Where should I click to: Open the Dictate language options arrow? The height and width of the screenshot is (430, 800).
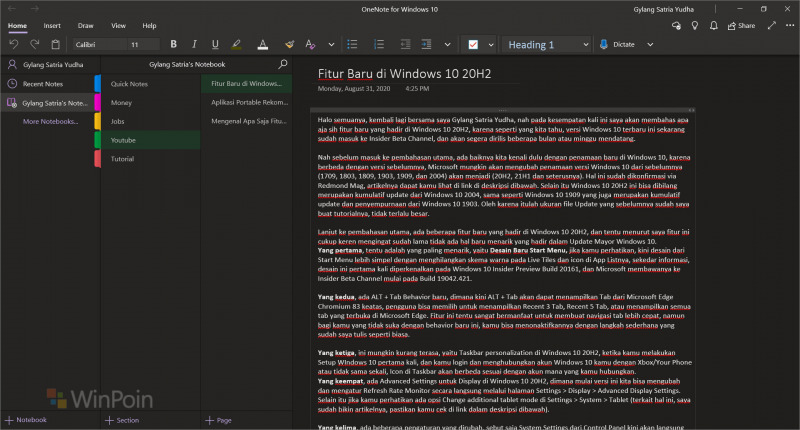tap(650, 44)
